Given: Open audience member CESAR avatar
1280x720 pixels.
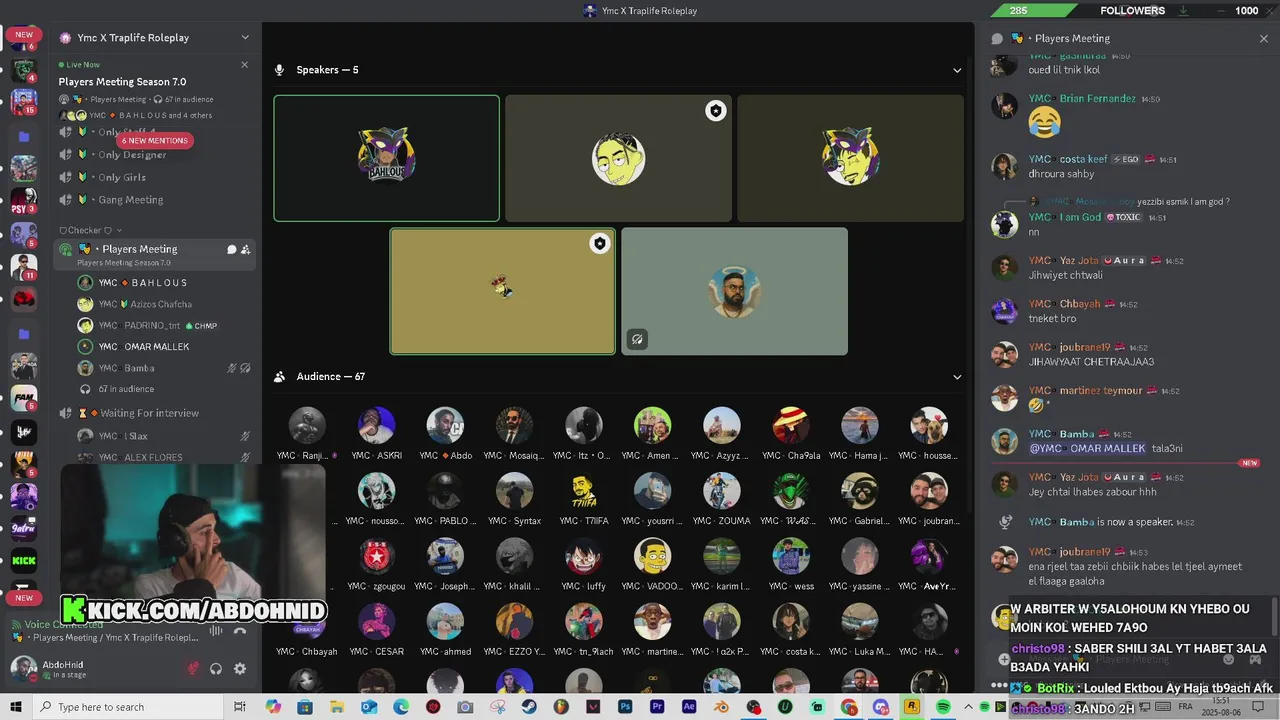Looking at the screenshot, I should pyautogui.click(x=376, y=622).
